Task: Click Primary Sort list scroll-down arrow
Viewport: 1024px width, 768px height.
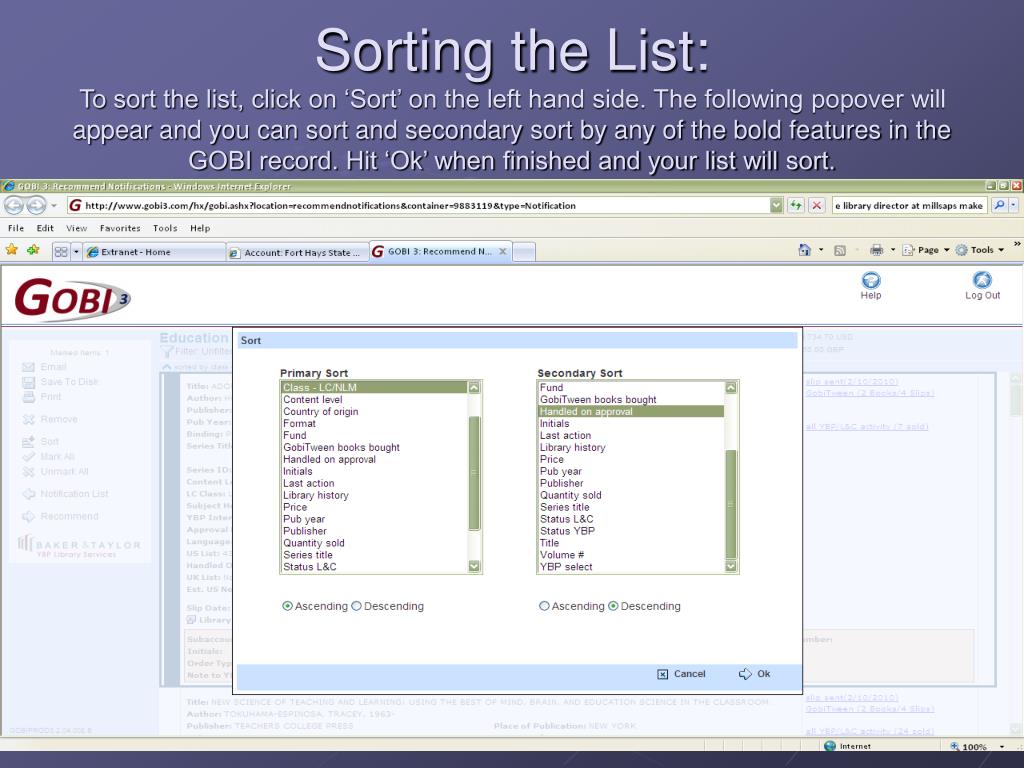Action: [x=475, y=566]
